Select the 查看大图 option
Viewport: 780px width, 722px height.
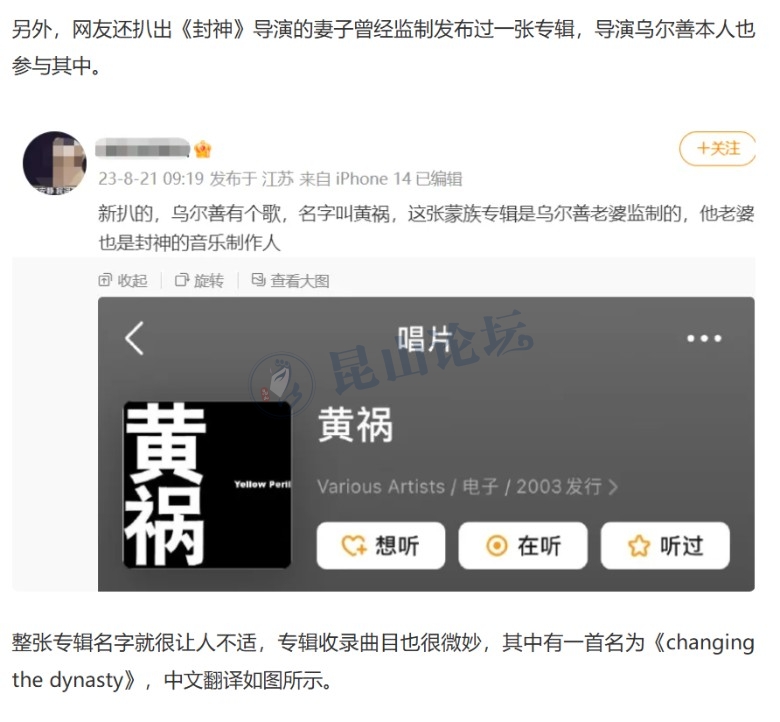(x=291, y=281)
